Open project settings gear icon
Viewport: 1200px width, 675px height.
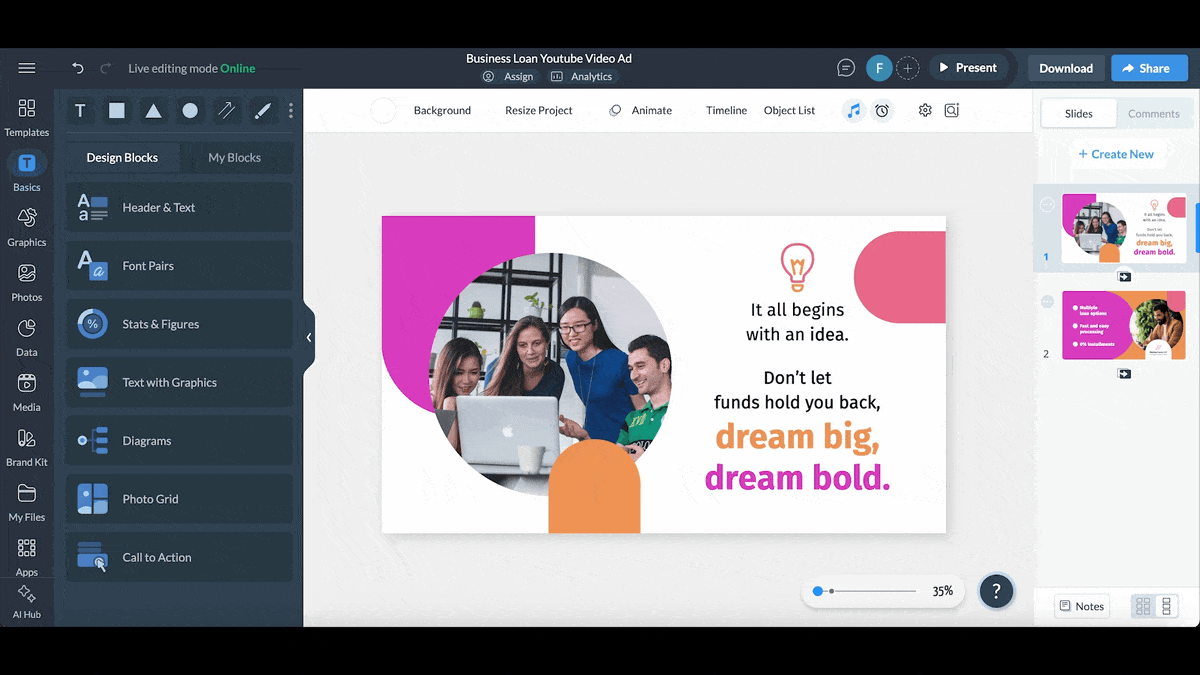click(925, 111)
